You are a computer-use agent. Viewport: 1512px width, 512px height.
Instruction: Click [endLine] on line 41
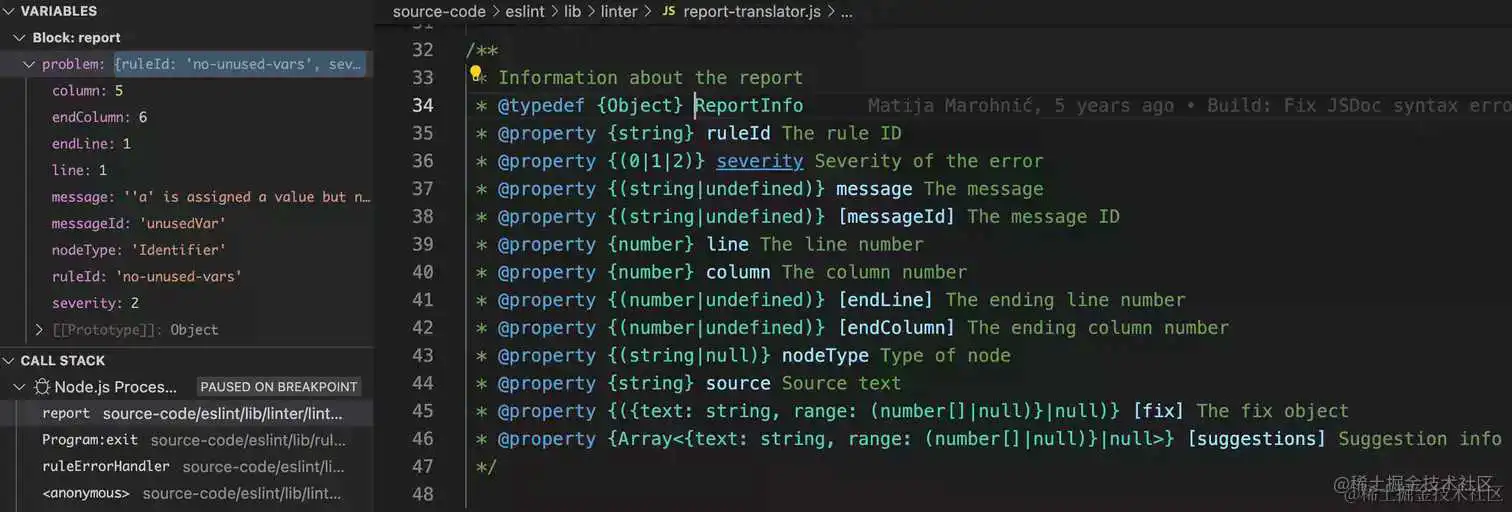coord(885,300)
